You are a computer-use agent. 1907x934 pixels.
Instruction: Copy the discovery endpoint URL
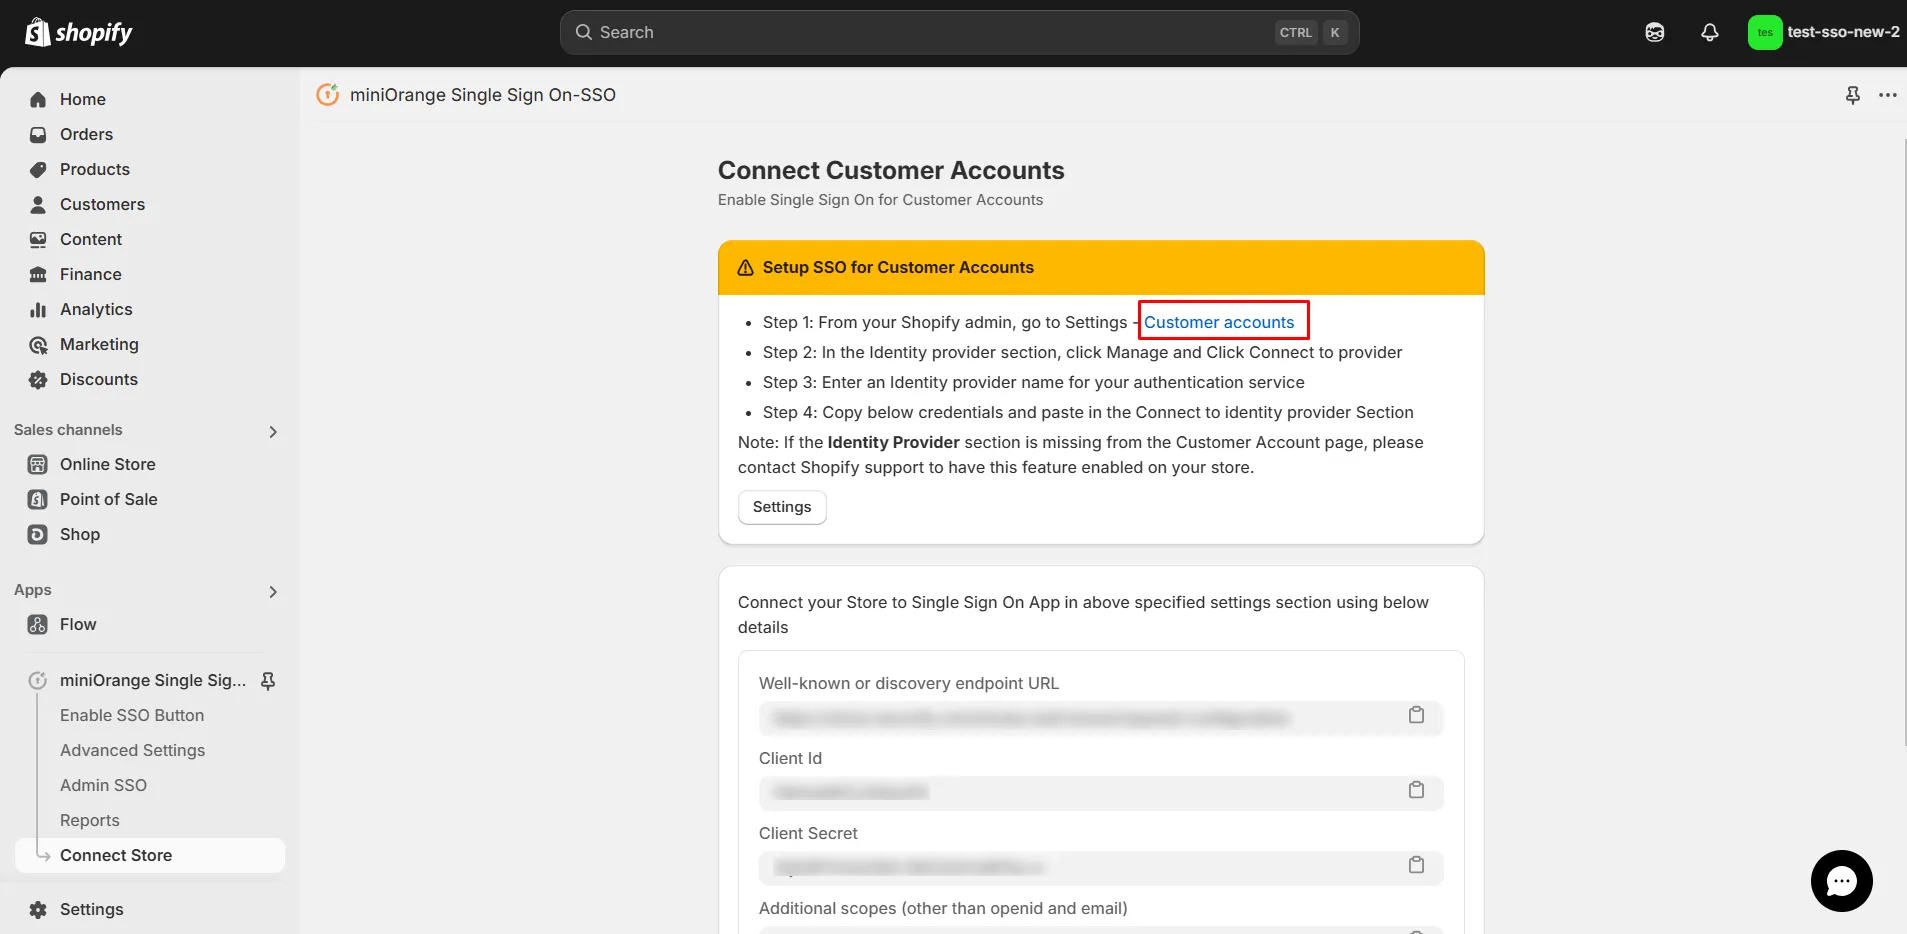[1416, 715]
